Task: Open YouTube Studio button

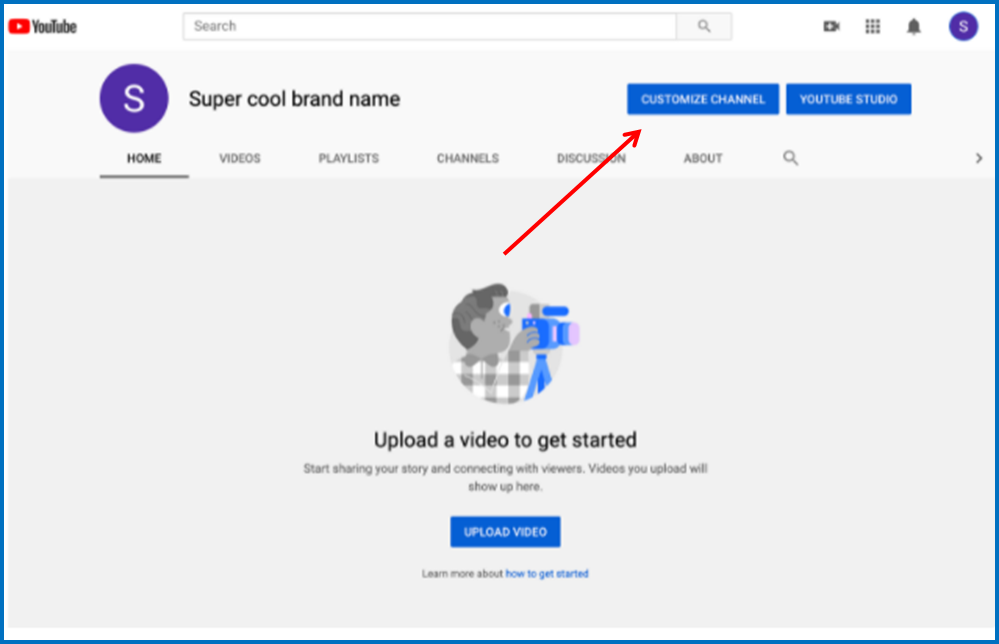Action: pyautogui.click(x=848, y=99)
